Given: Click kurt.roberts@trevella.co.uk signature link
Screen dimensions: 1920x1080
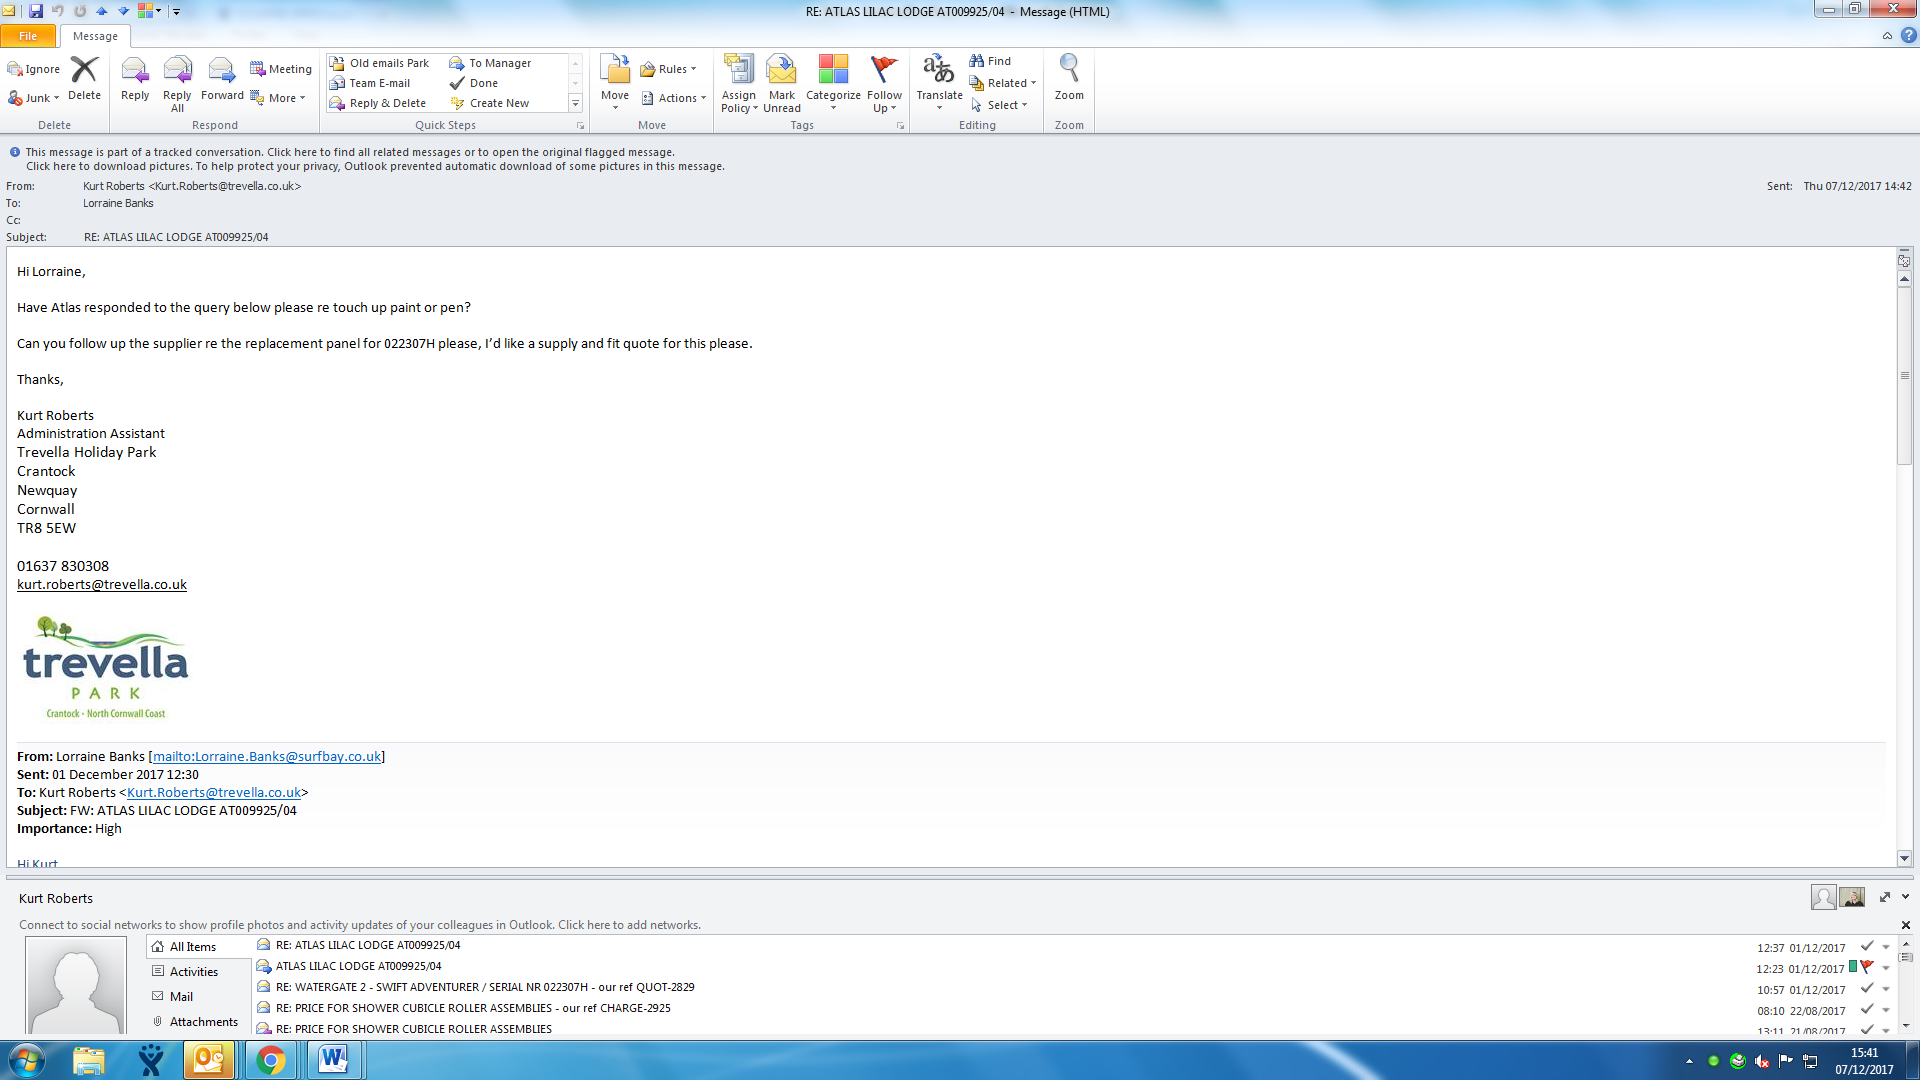Looking at the screenshot, I should coord(102,584).
